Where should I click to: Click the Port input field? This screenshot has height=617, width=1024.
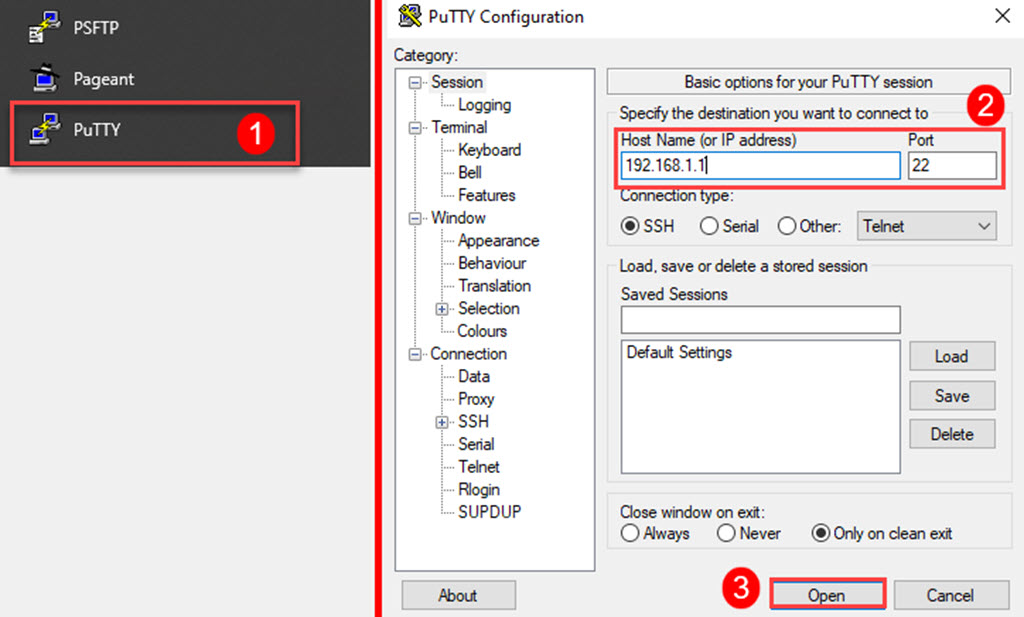(952, 165)
